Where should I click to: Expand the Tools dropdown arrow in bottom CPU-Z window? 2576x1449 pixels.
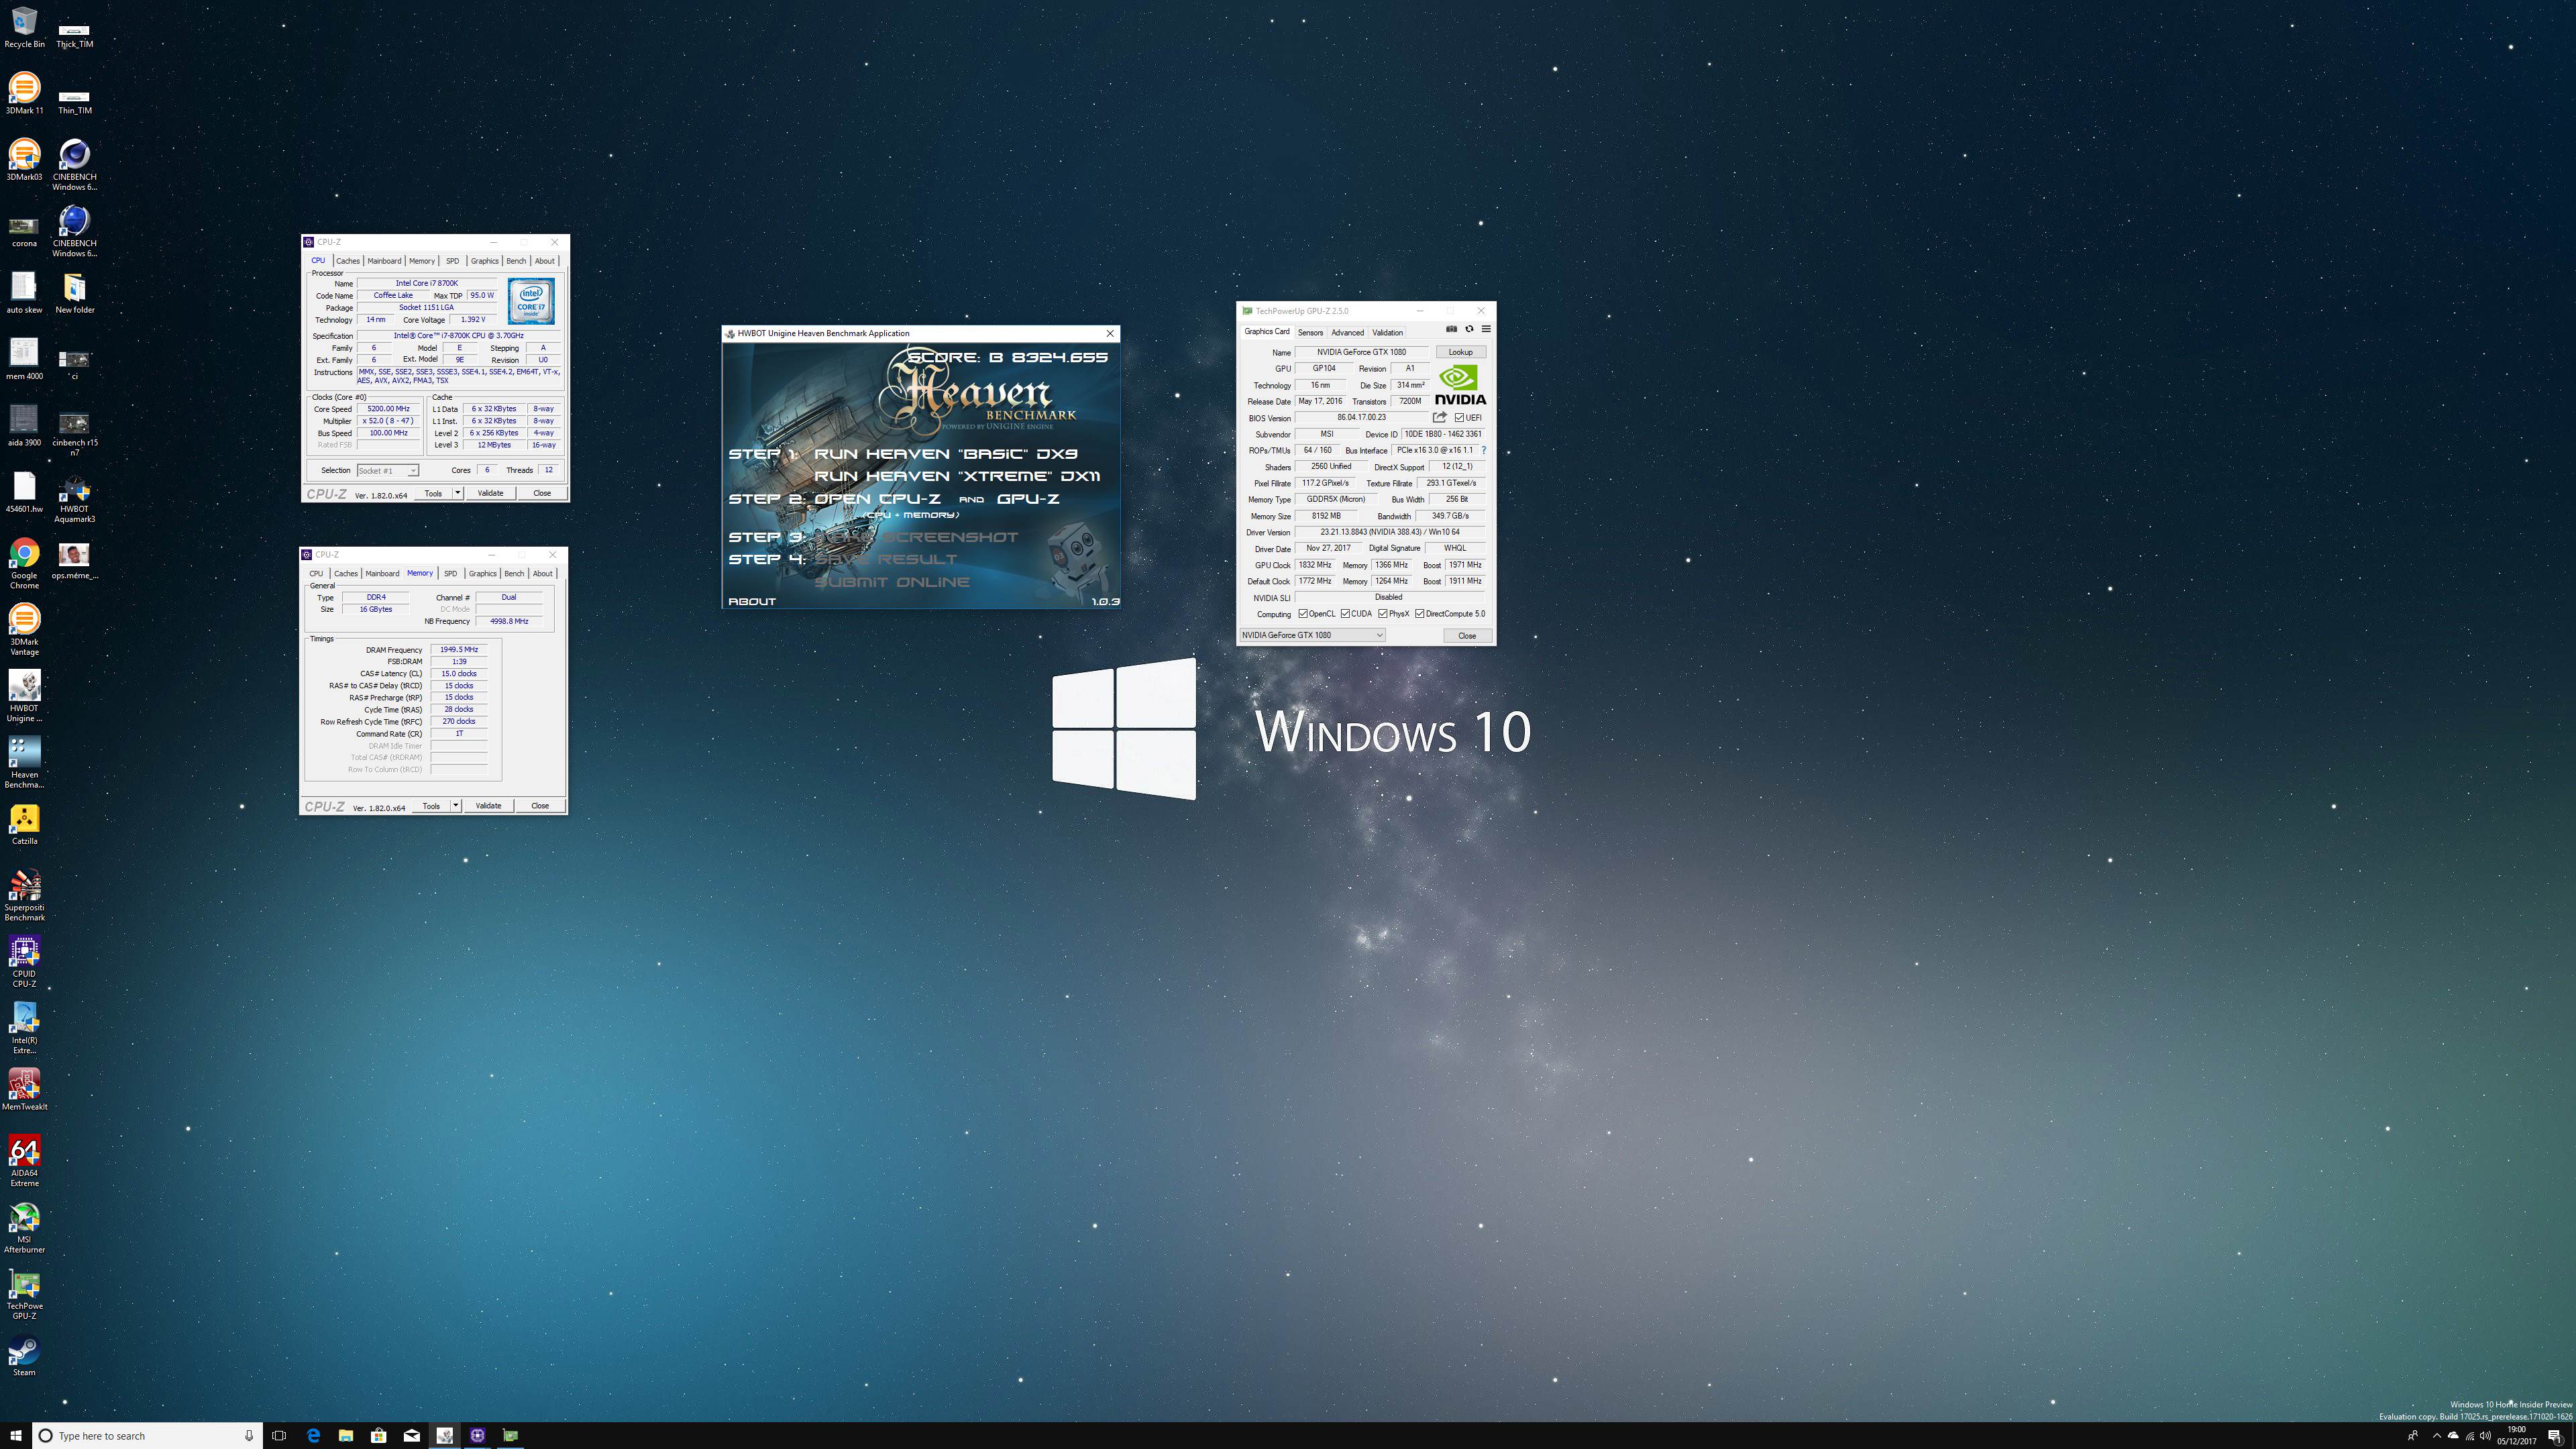[456, 805]
